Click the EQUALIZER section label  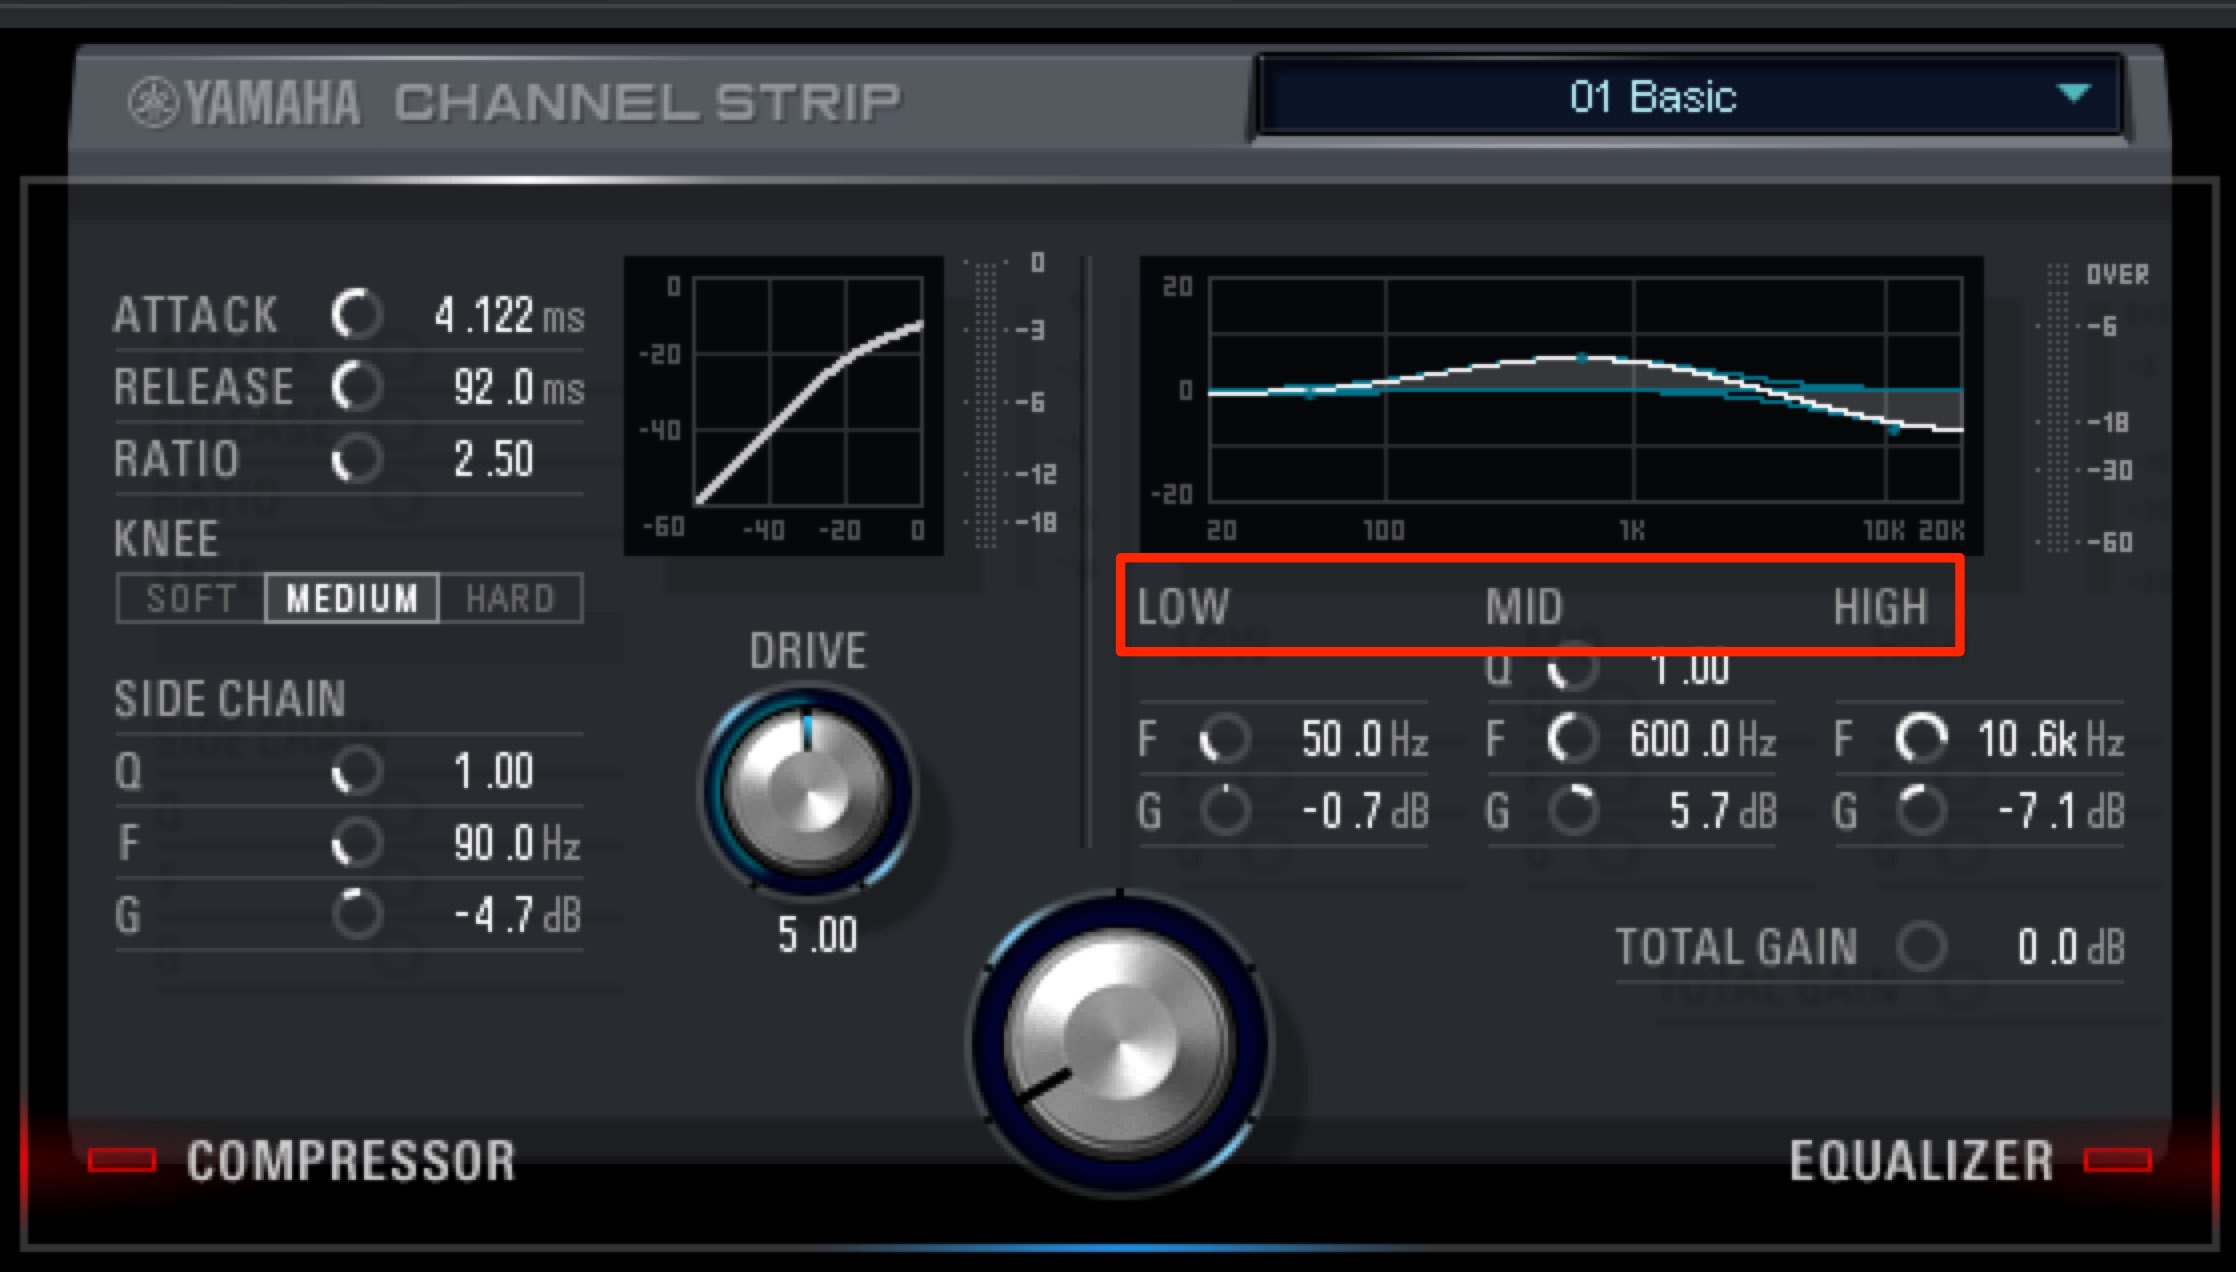pyautogui.click(x=1921, y=1161)
